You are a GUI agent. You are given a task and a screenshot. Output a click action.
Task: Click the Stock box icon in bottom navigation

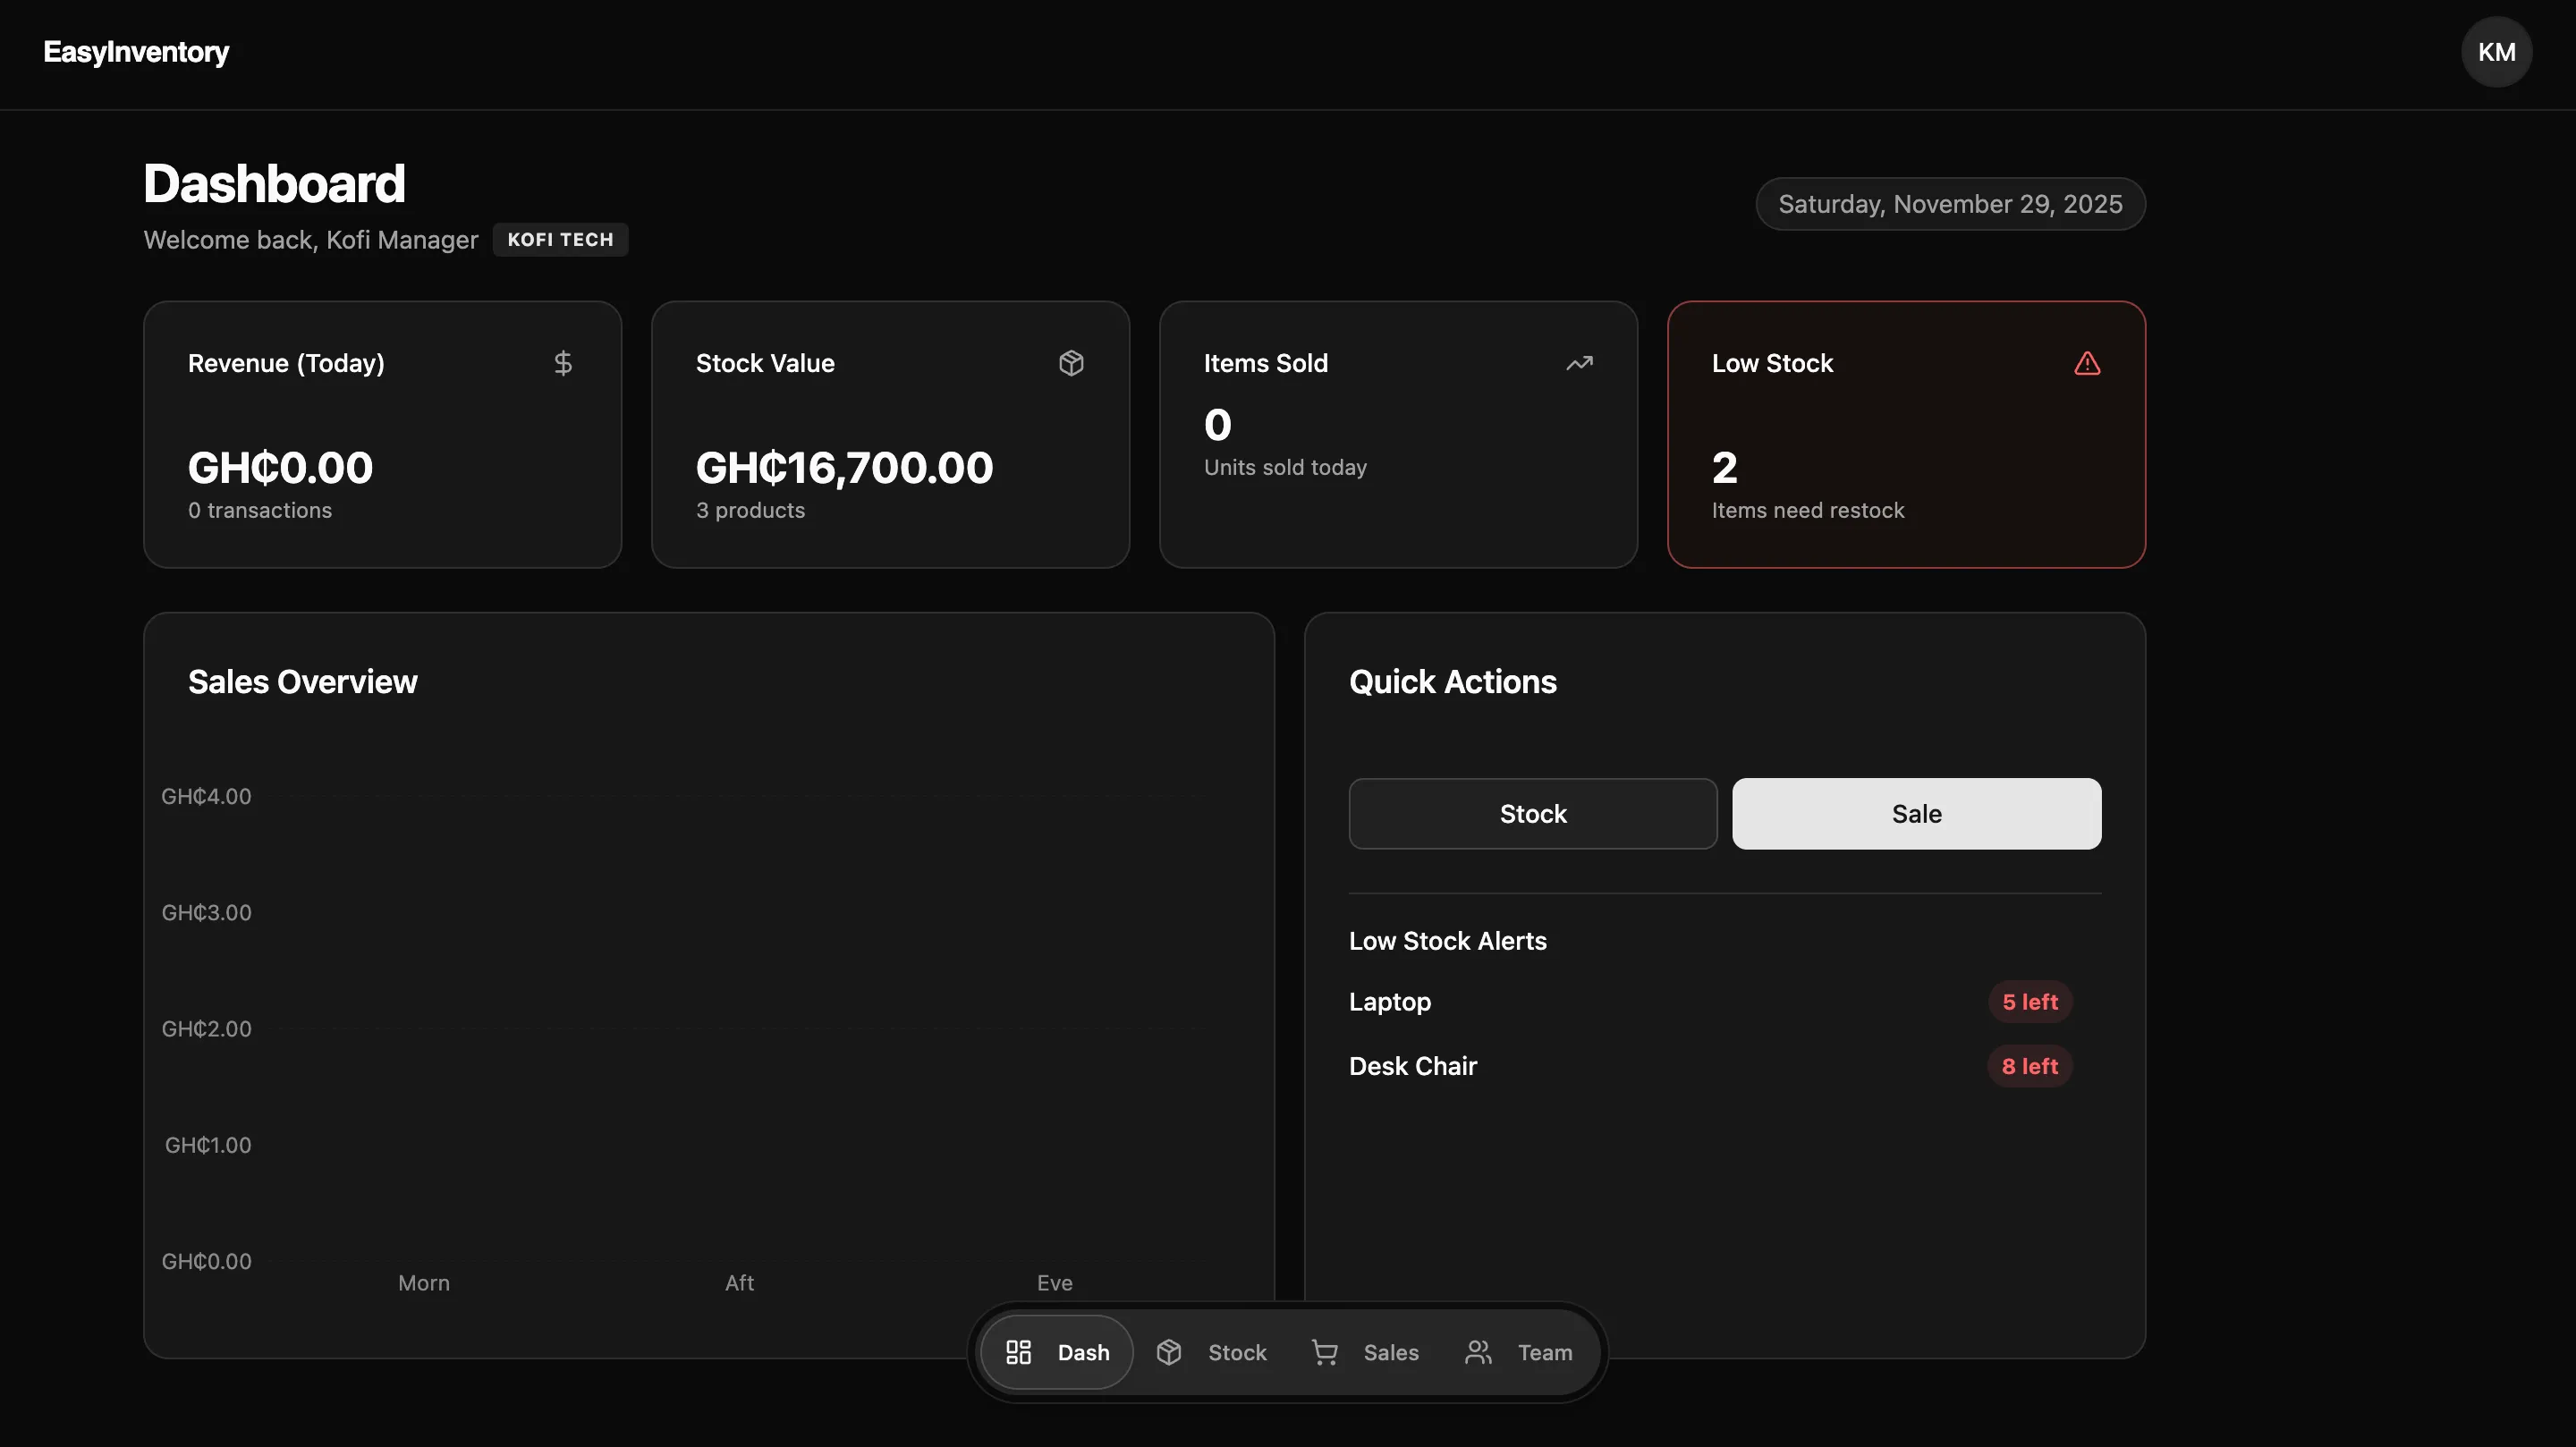[1170, 1351]
